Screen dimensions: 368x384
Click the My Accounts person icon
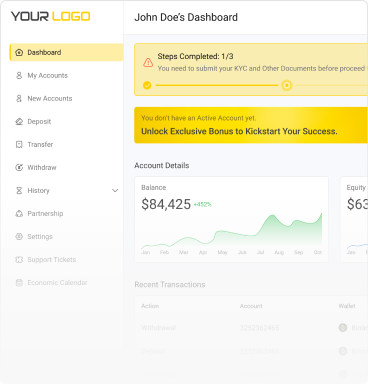click(x=19, y=75)
